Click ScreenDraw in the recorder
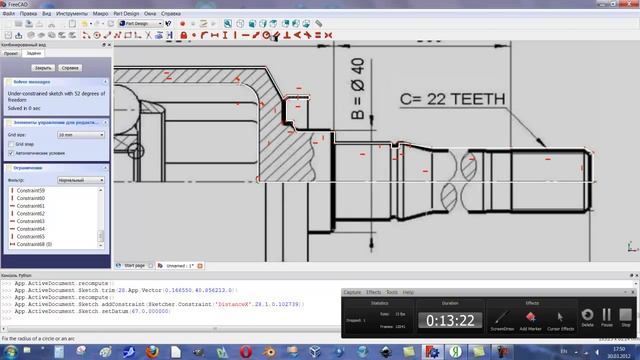The width and height of the screenshot is (640, 360). click(x=502, y=320)
